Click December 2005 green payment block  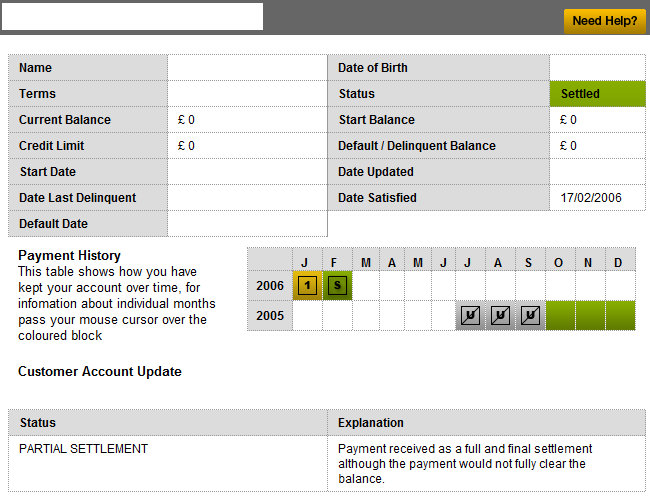[x=620, y=316]
